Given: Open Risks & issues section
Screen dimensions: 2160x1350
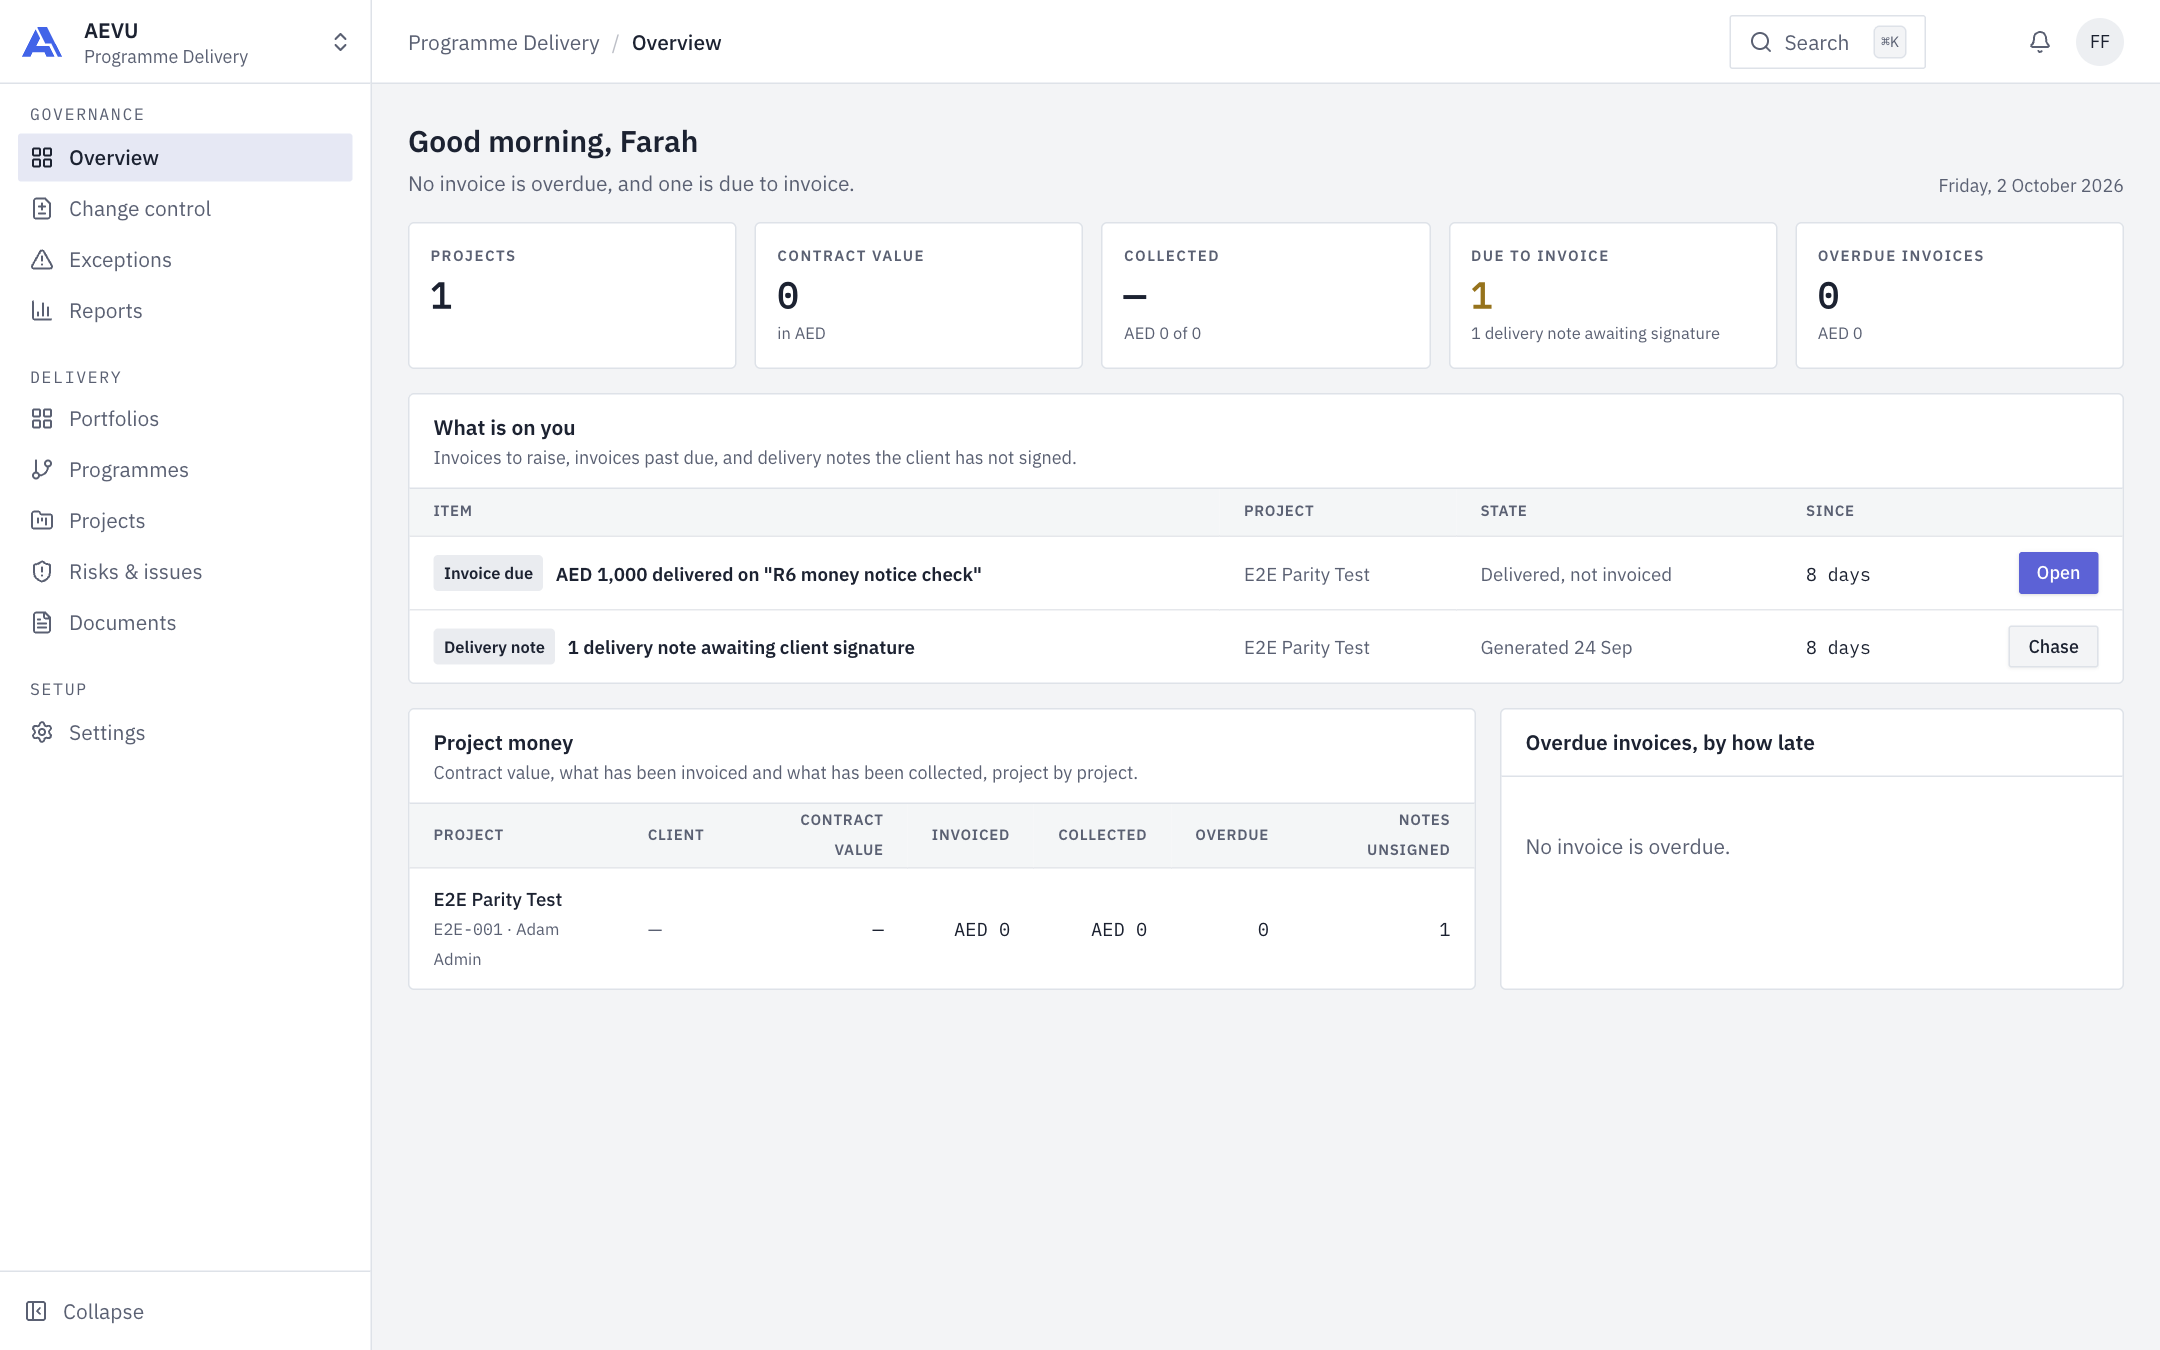Looking at the screenshot, I should click(x=185, y=572).
